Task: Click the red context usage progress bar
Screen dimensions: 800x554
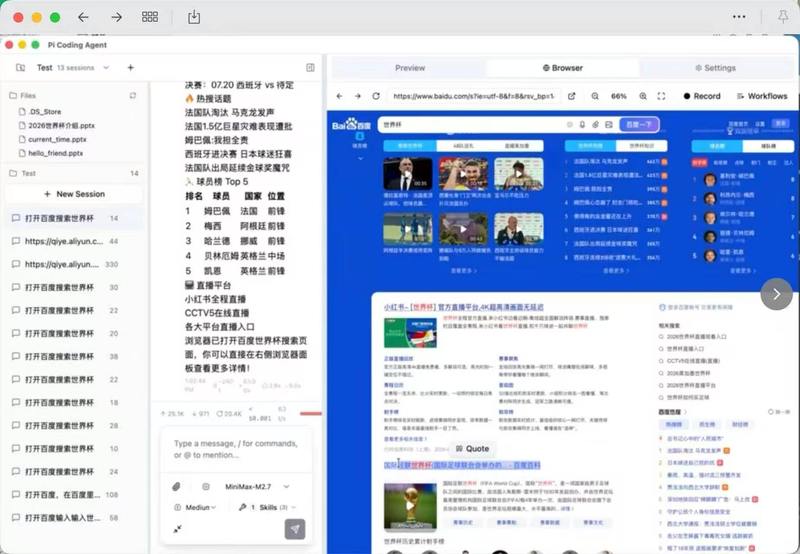Action: (311, 414)
